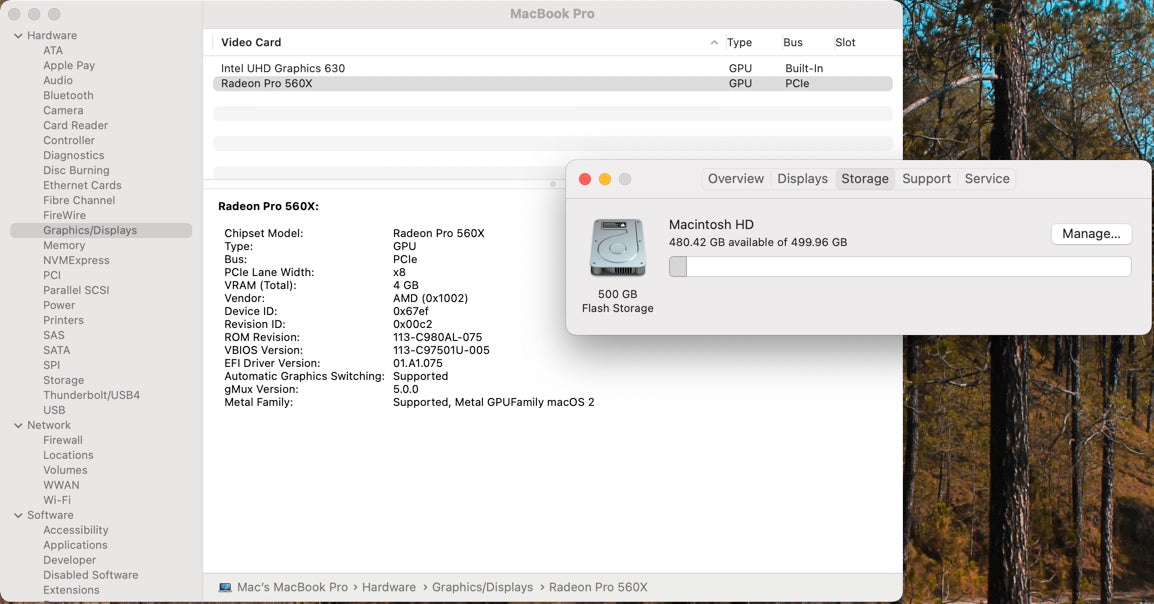Open Wi-Fi information in the sidebar
This screenshot has width=1154, height=604.
pyautogui.click(x=57, y=499)
